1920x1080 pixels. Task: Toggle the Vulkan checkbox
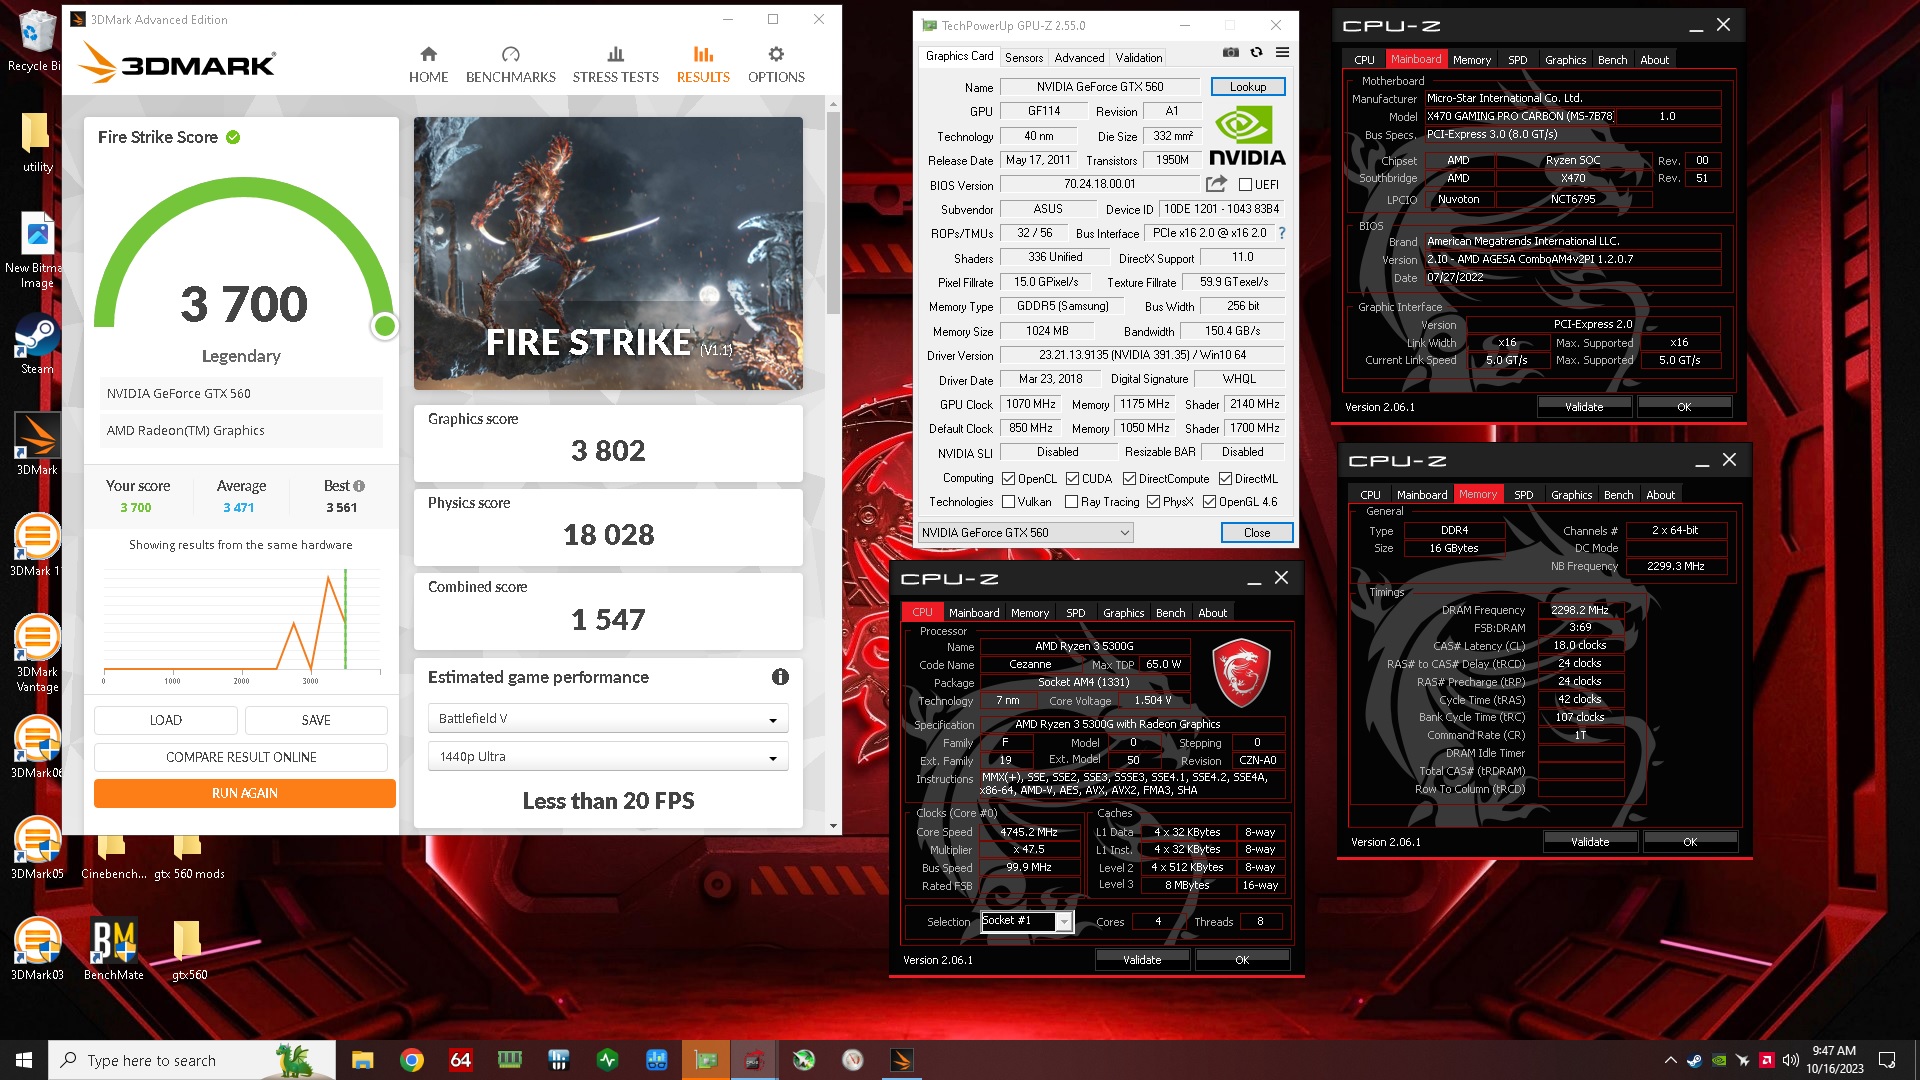[x=1009, y=502]
